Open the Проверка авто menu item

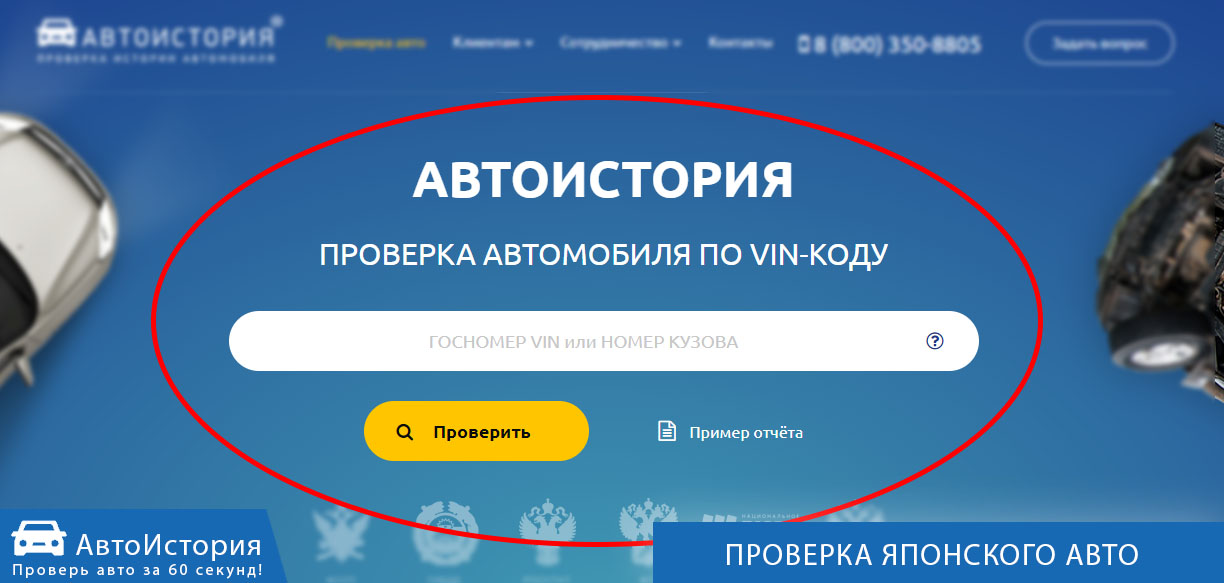tap(376, 43)
